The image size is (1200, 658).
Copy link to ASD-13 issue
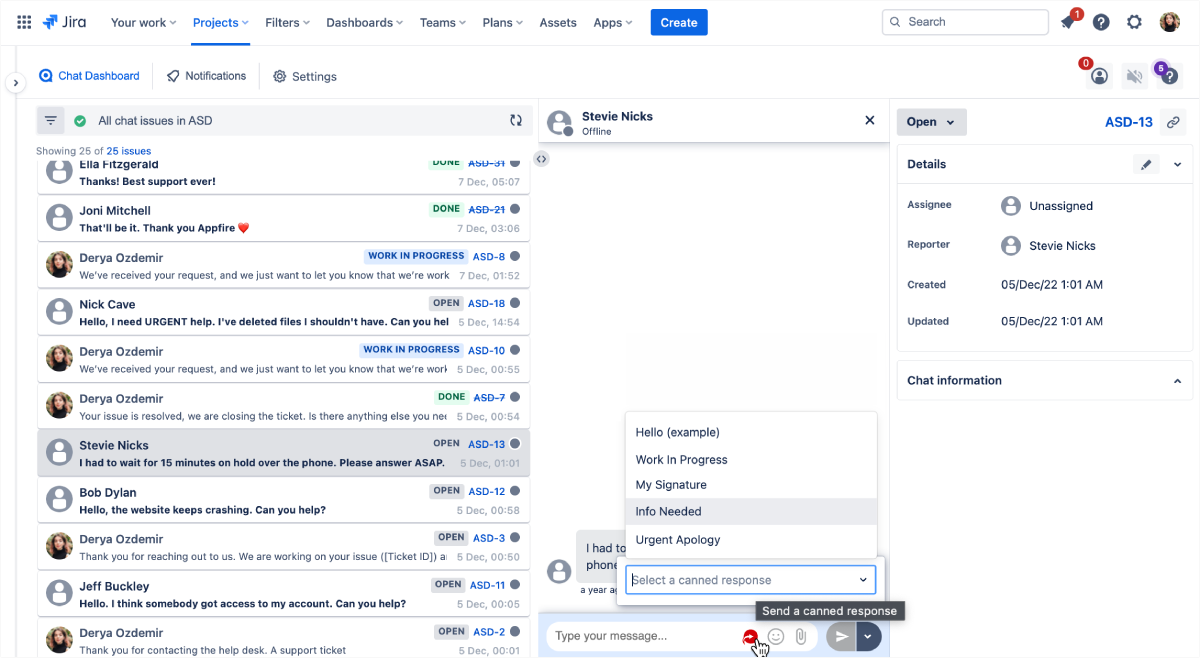(1174, 122)
